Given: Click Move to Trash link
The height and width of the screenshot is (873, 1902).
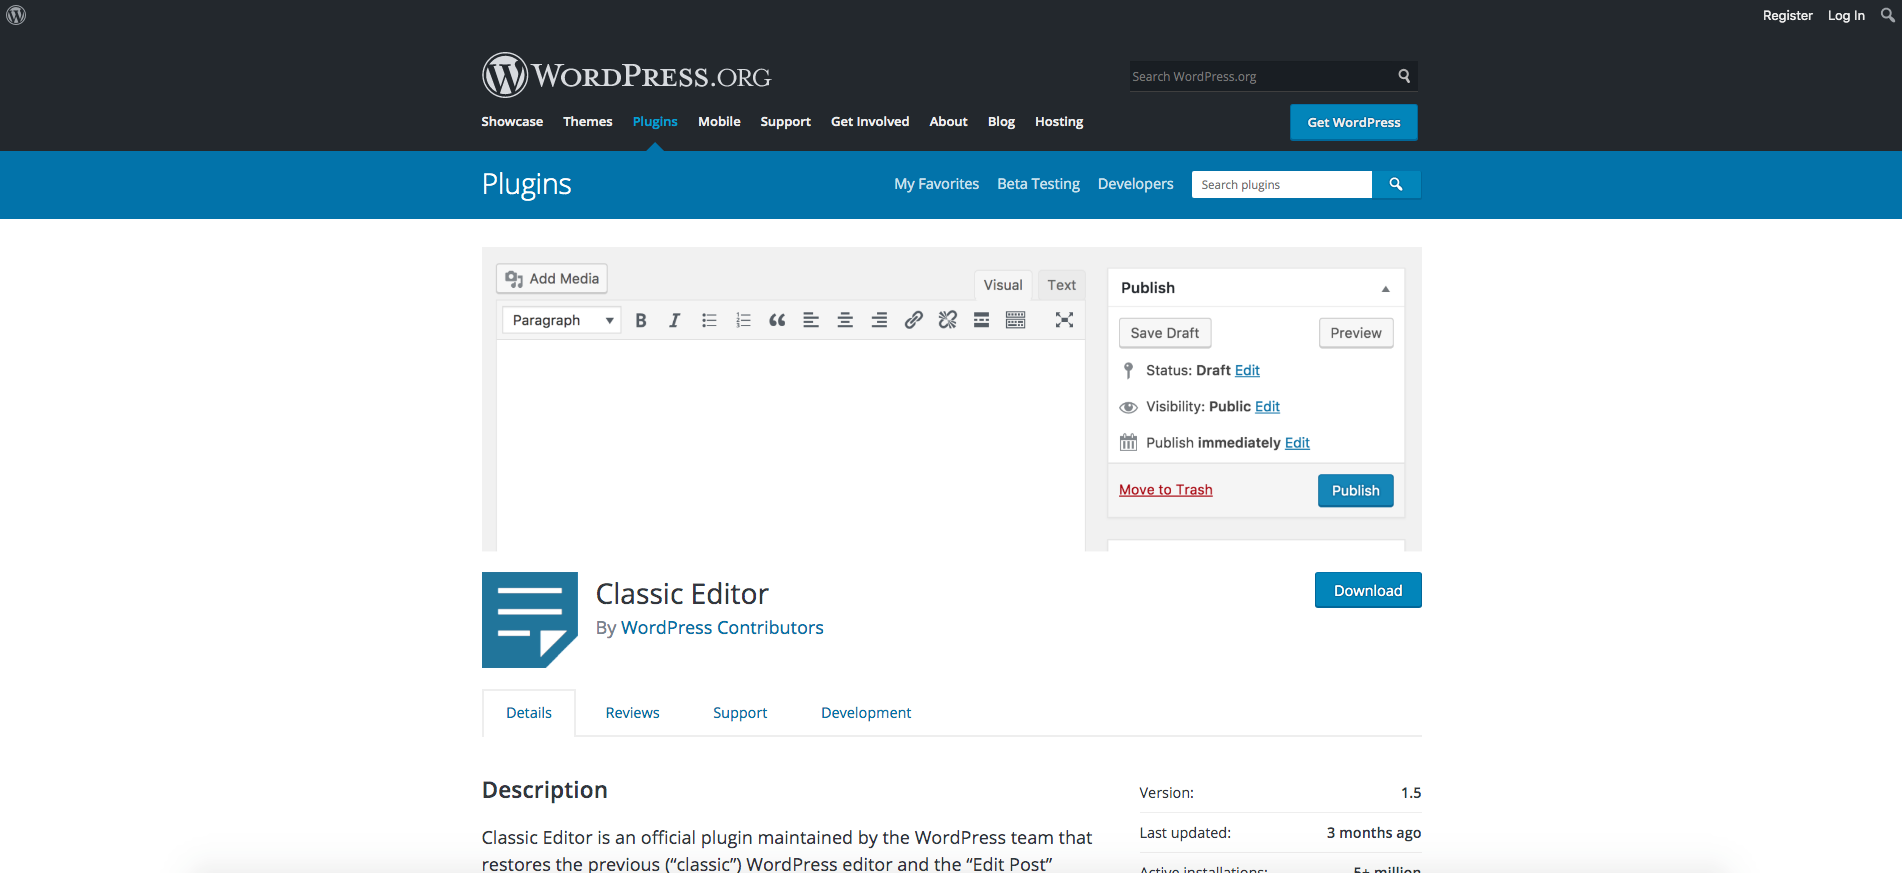Looking at the screenshot, I should [1165, 490].
